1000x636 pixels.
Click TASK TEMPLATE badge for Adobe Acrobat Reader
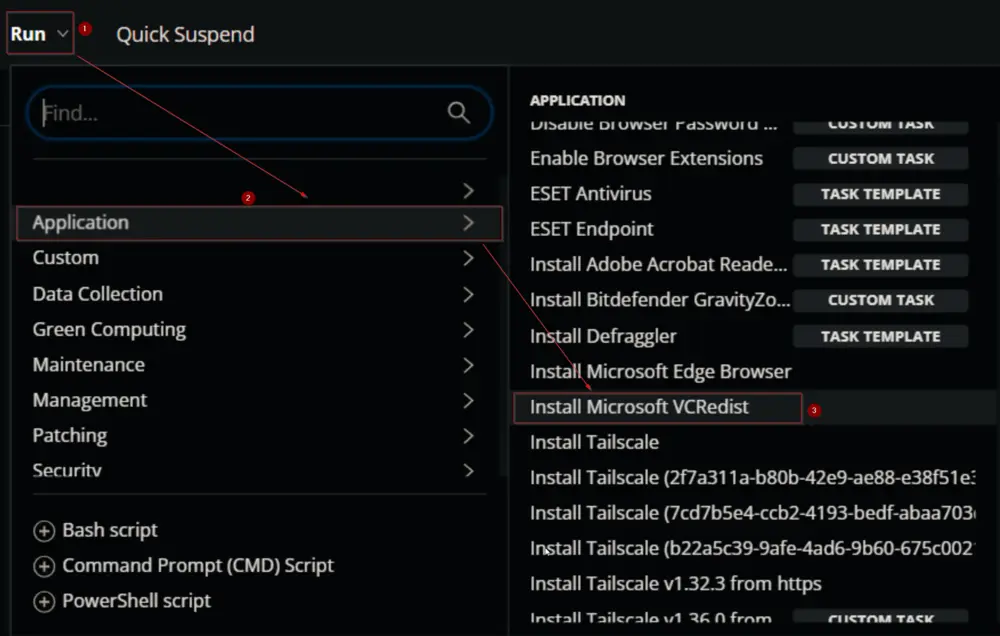881,265
